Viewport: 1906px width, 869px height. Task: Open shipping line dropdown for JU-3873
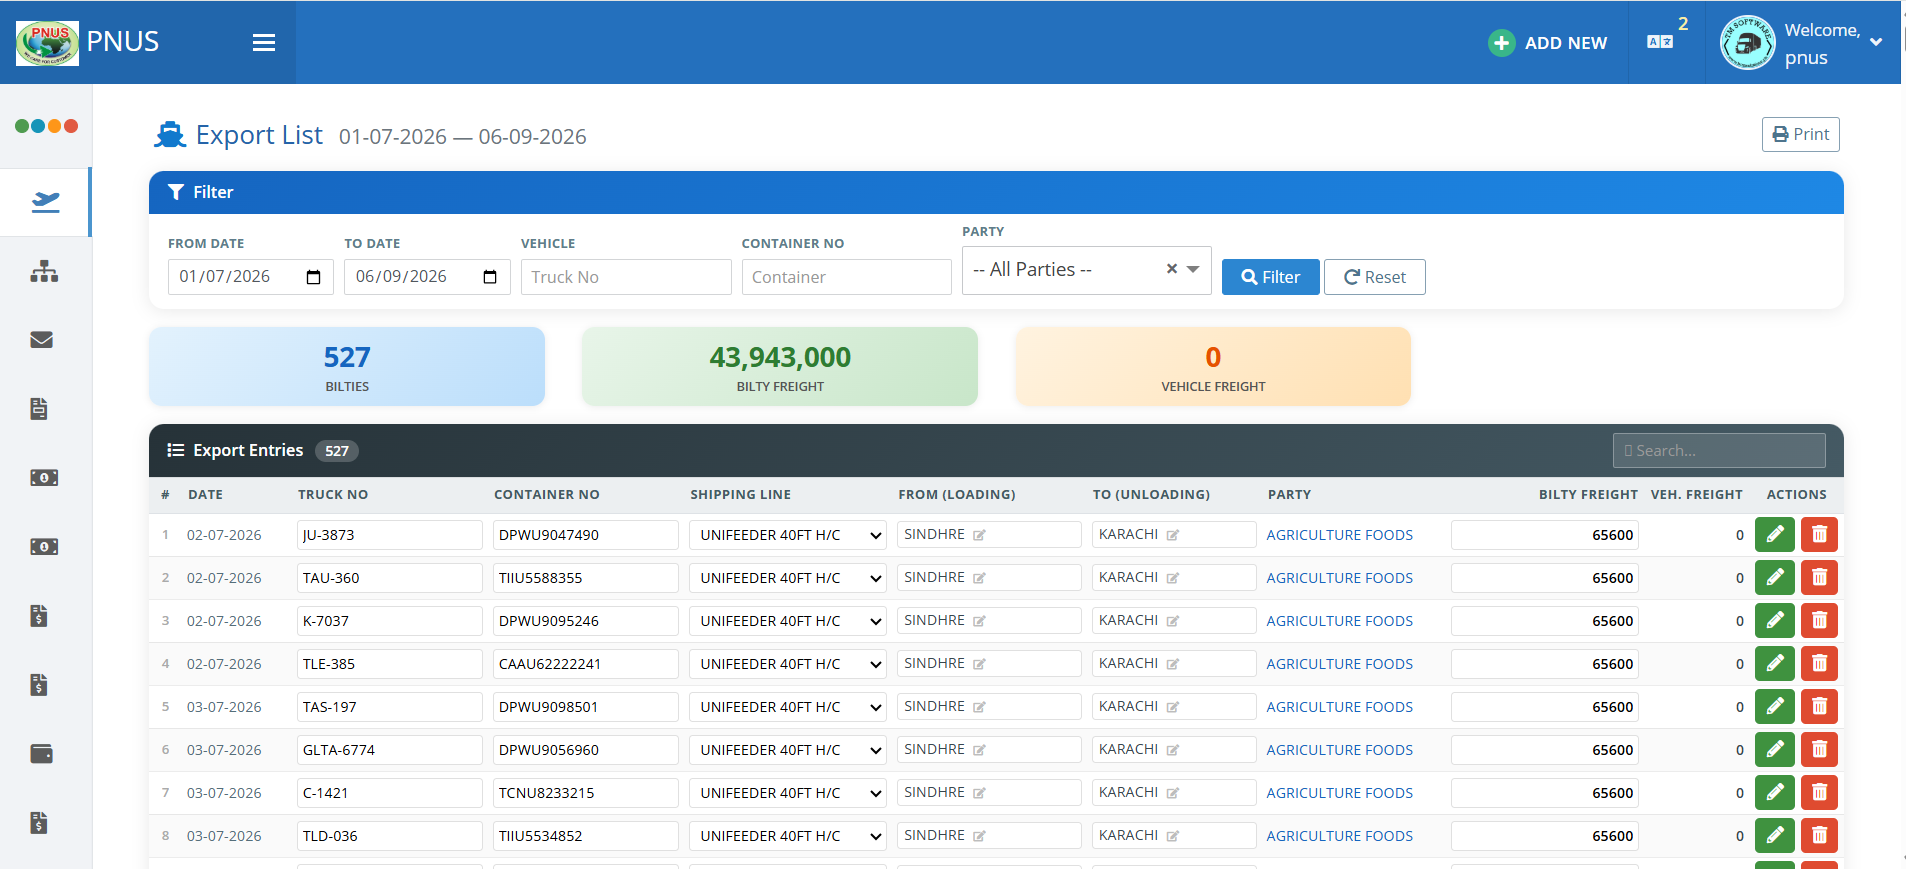tap(787, 535)
